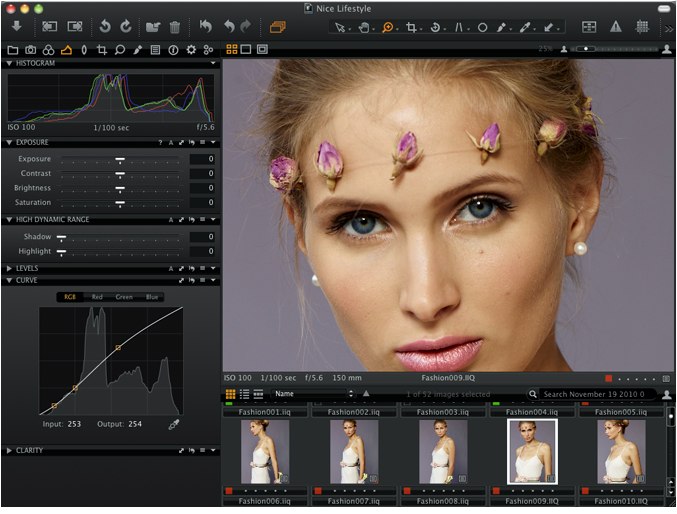Select the crop tool in cursor toolbar

tap(411, 28)
